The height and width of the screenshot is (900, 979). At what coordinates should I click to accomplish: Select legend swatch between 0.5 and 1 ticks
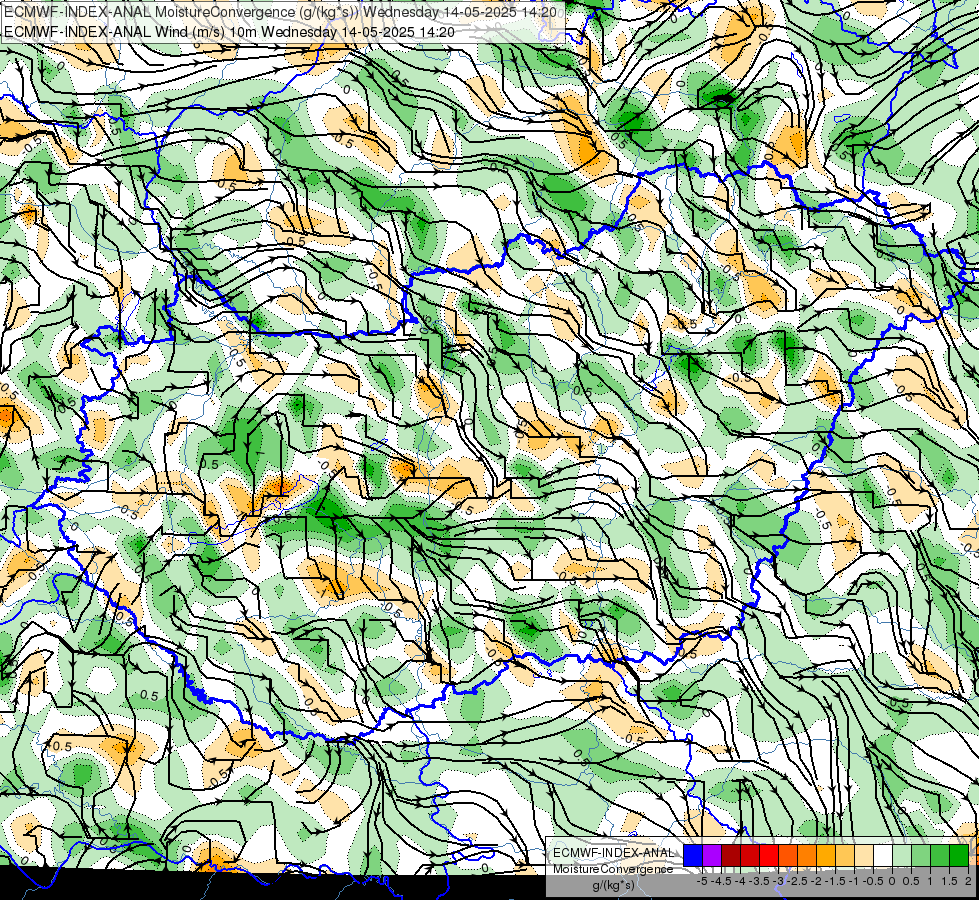click(x=921, y=855)
